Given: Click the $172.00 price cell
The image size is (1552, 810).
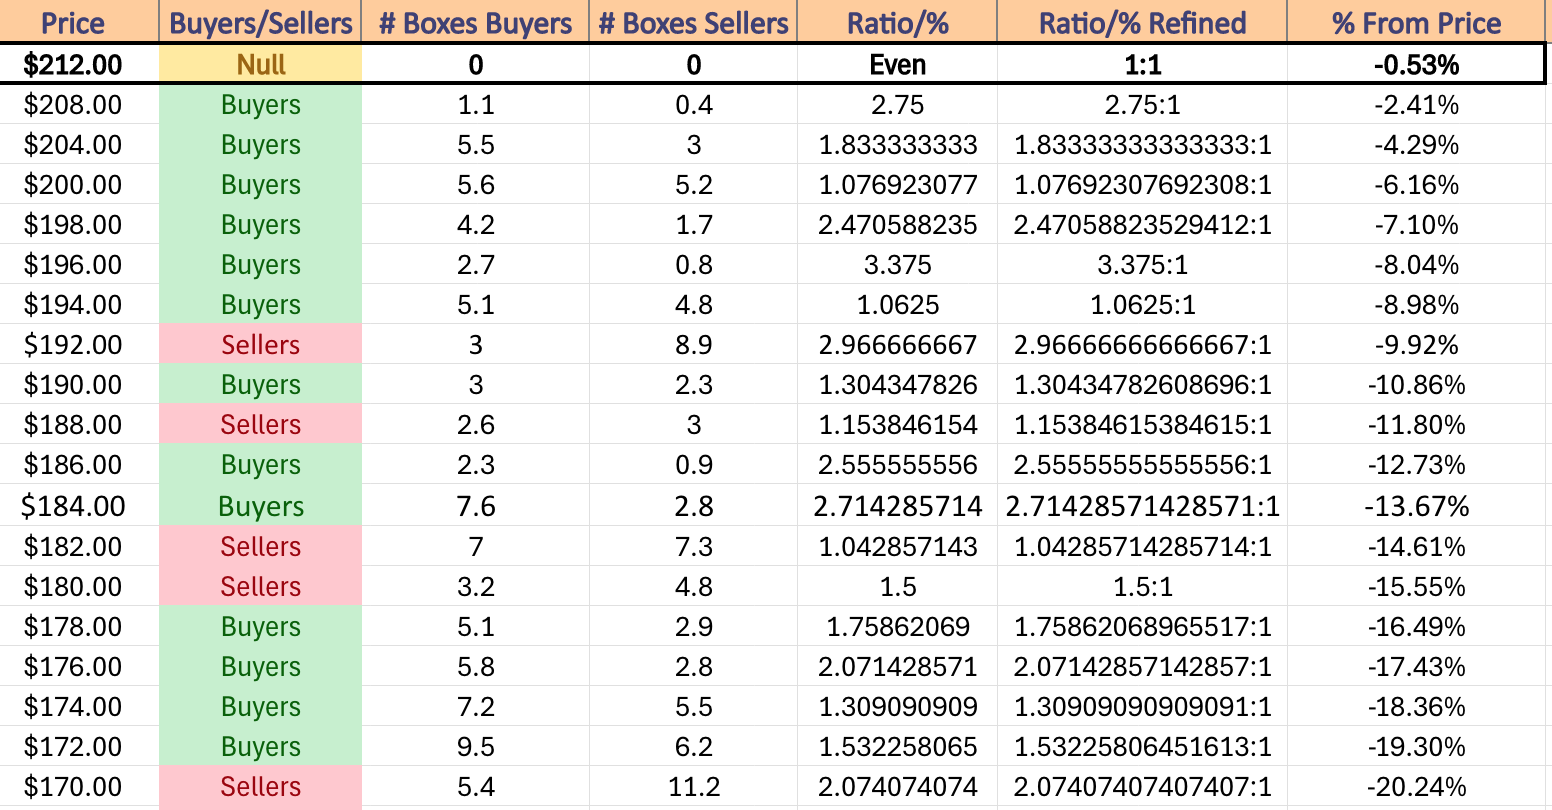Looking at the screenshot, I should point(80,746).
